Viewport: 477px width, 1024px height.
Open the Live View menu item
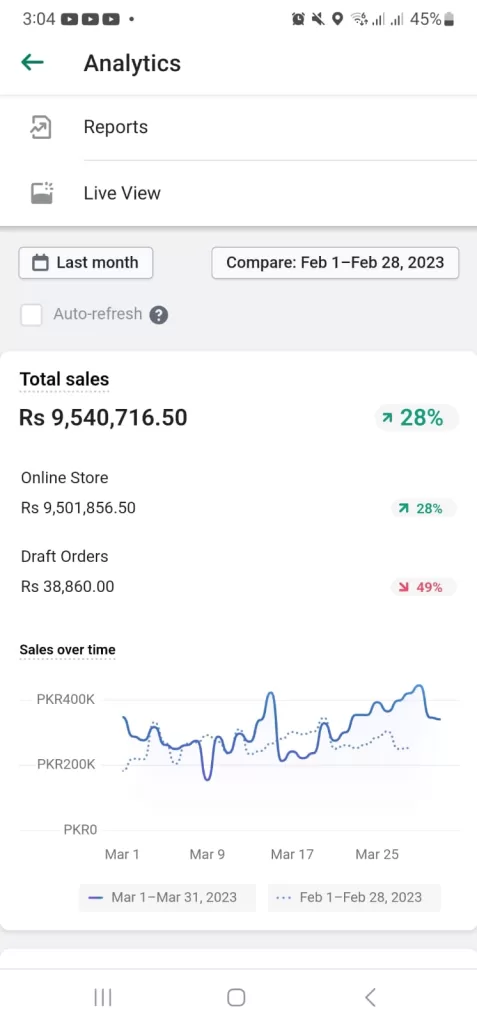pyautogui.click(x=238, y=193)
